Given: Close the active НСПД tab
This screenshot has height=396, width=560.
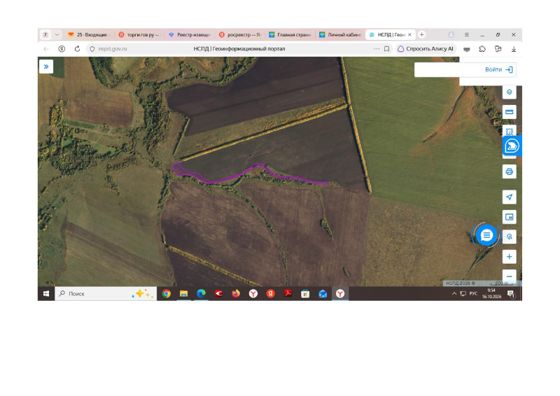Looking at the screenshot, I should click(410, 35).
